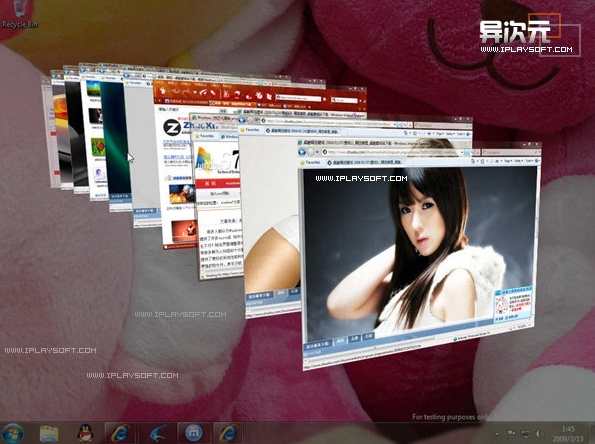Open the QQ penguin taskbar icon

tap(85, 433)
